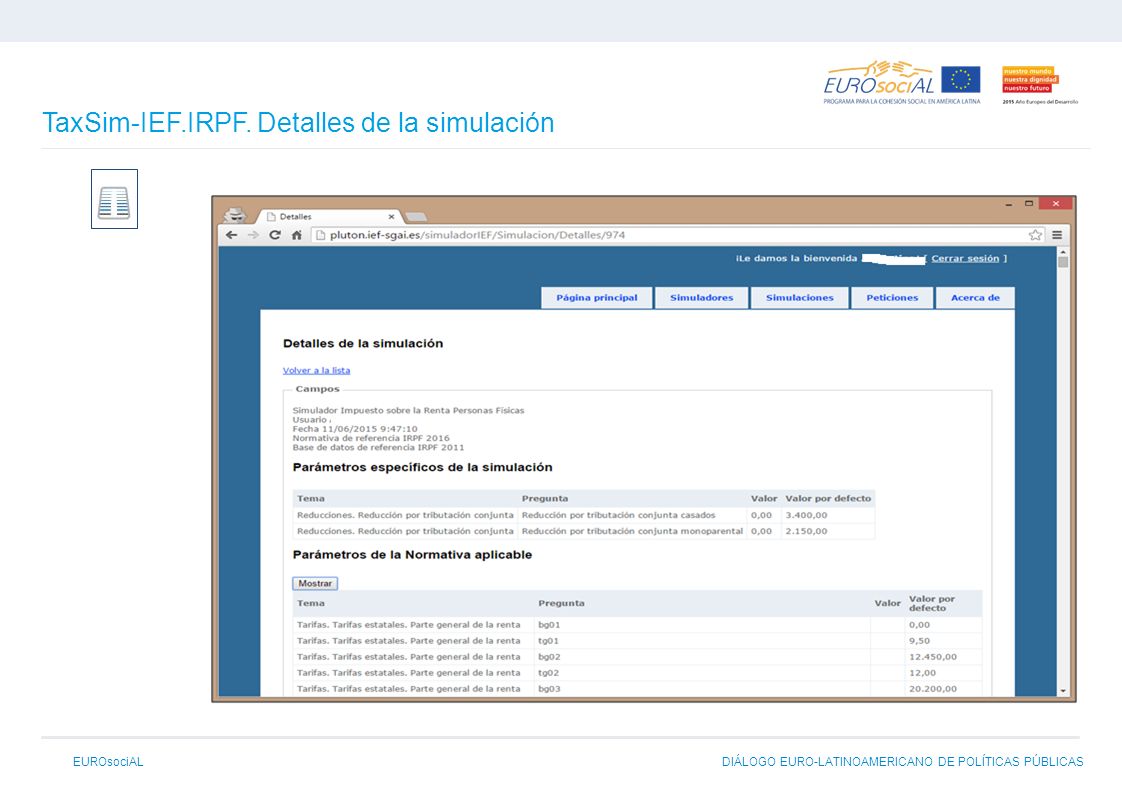The height and width of the screenshot is (794, 1122).
Task: Open a new browser tab
Action: [x=416, y=217]
